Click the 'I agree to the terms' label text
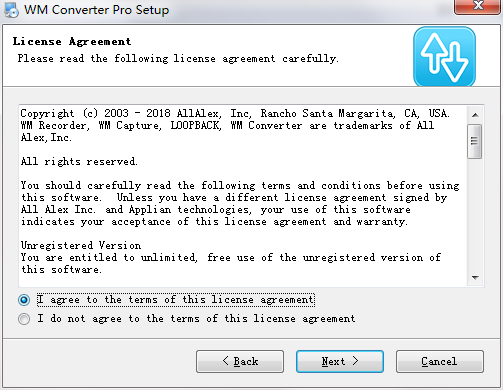 (x=176, y=300)
